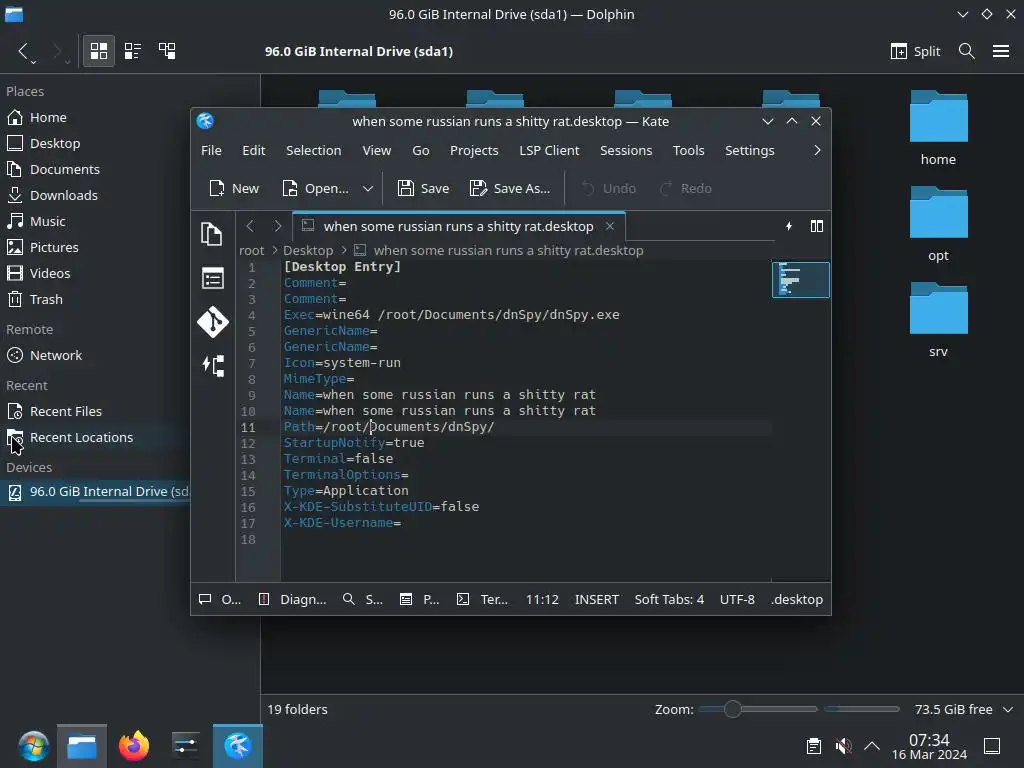
Task: Open the Settings menu in Kate
Action: 750,150
